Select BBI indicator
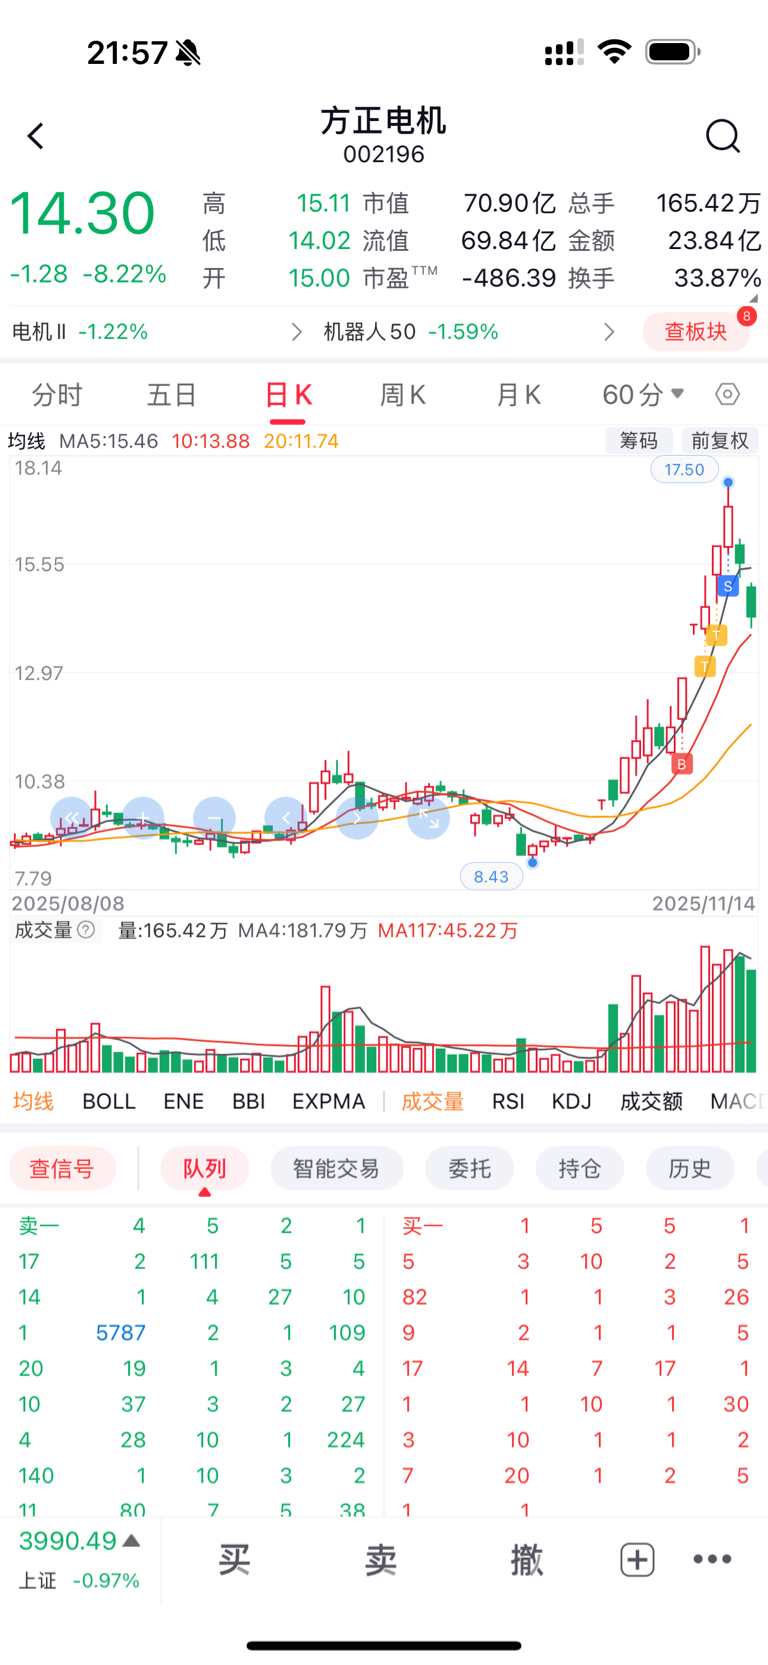This screenshot has height=1665, width=768. (x=249, y=1101)
